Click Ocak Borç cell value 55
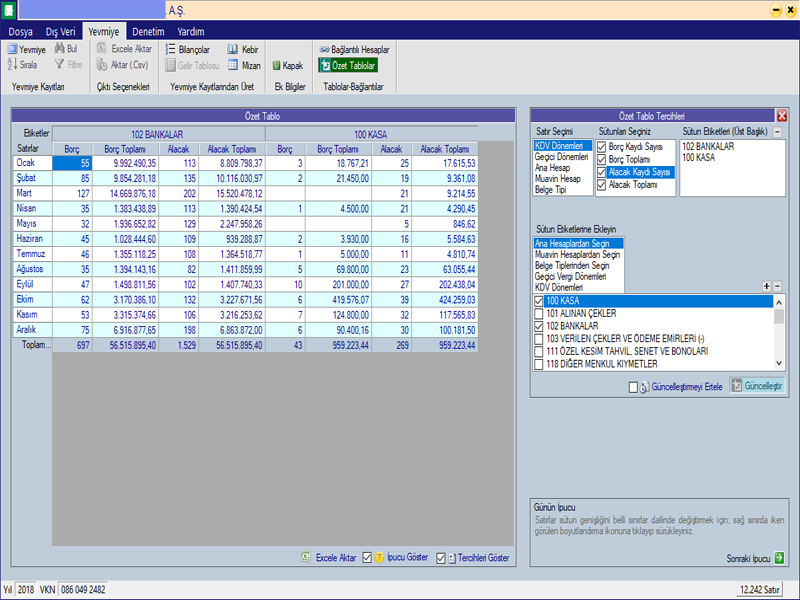Image resolution: width=800 pixels, height=600 pixels. [72, 163]
